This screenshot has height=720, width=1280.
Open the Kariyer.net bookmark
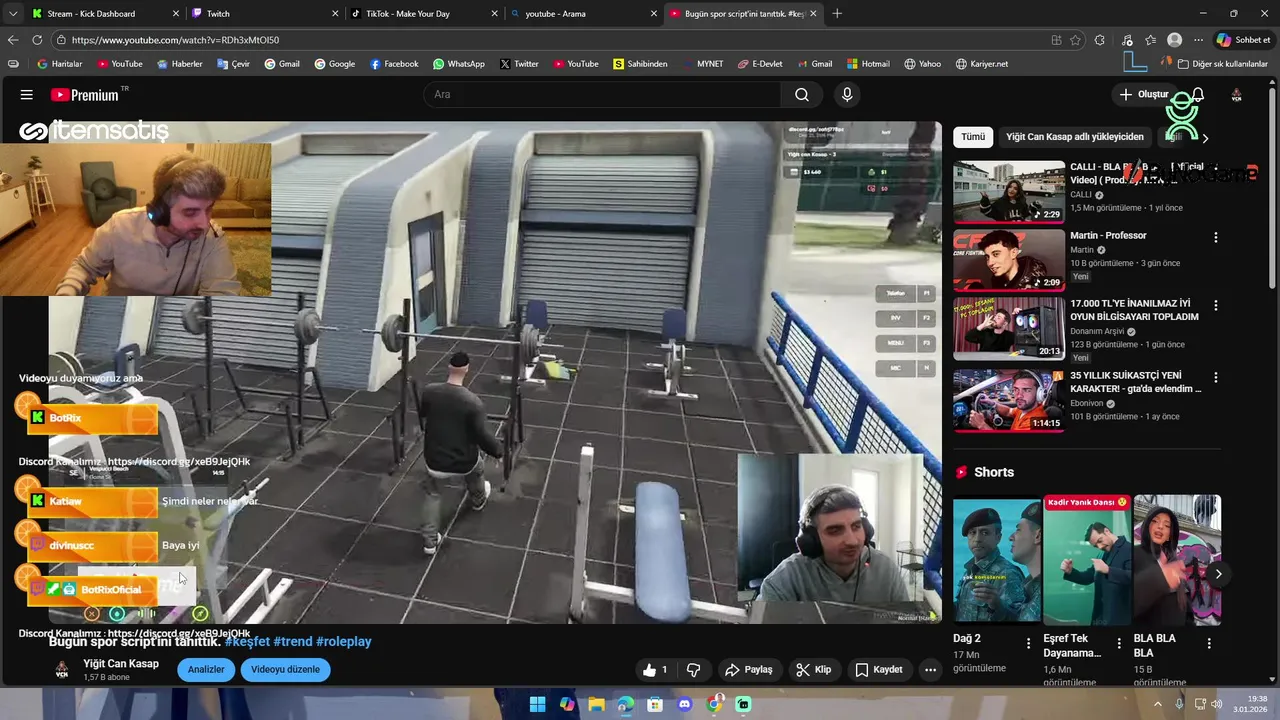click(982, 64)
